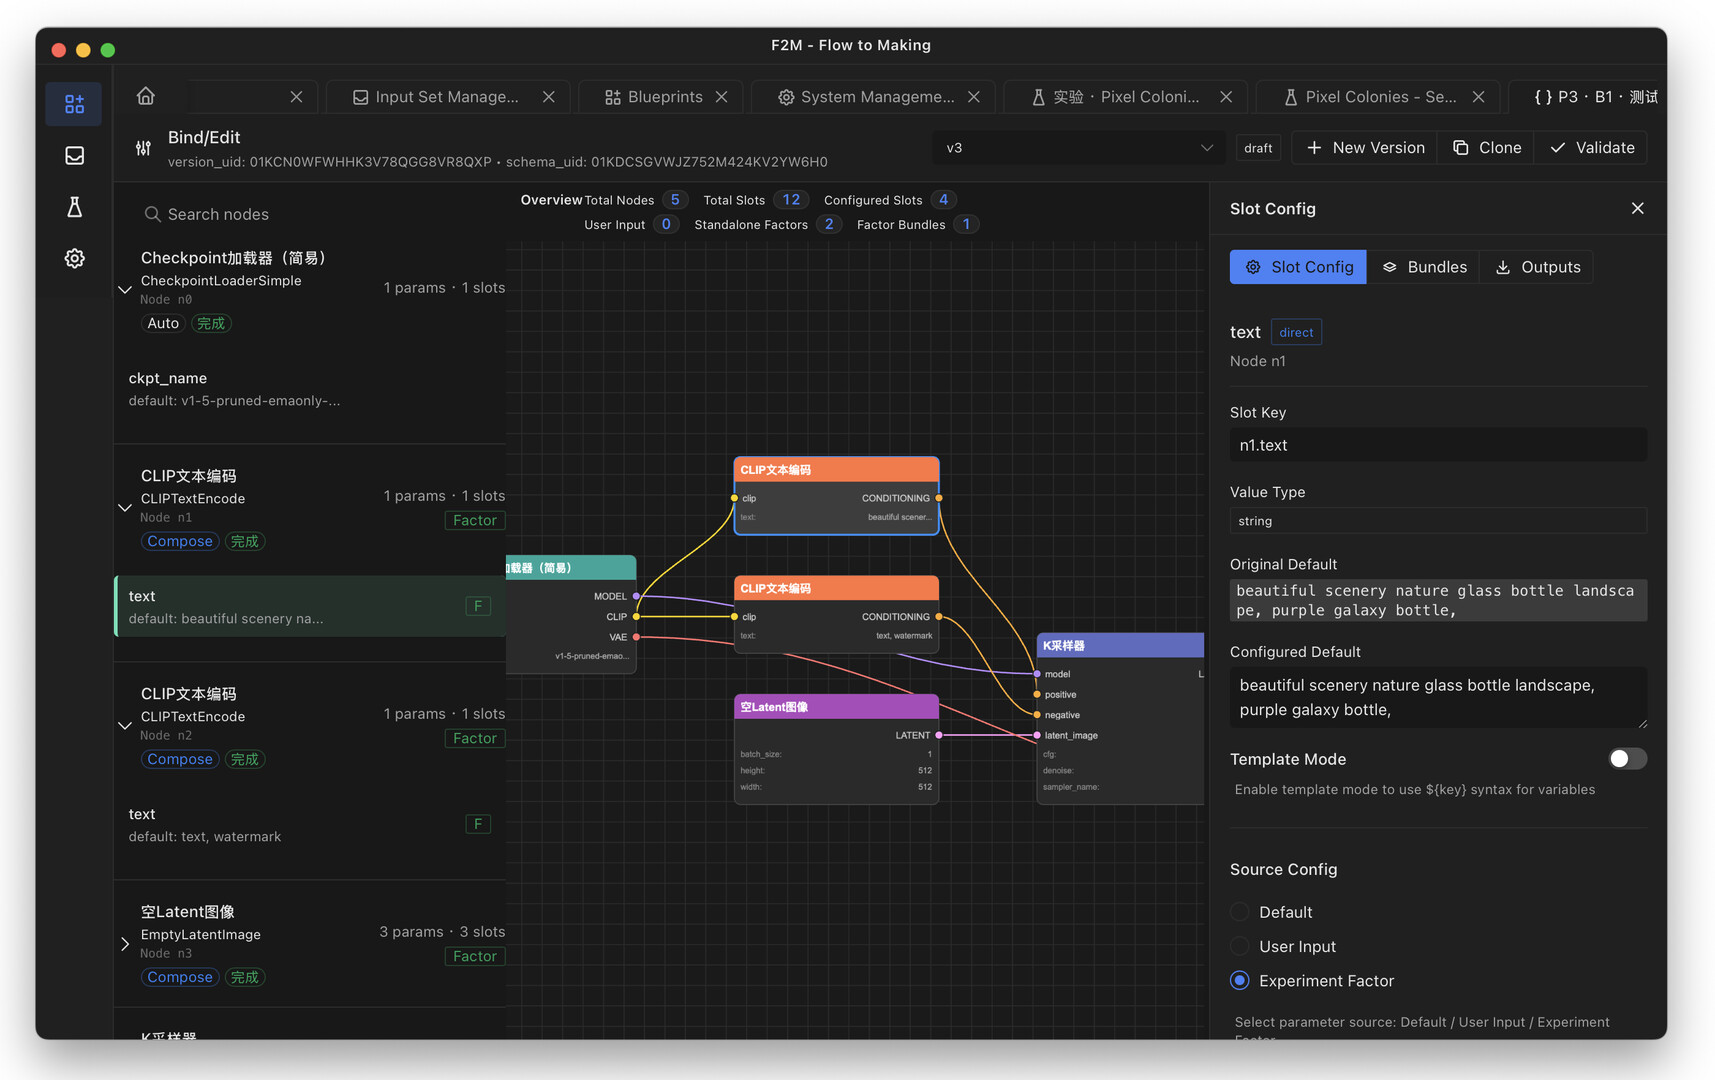Select the experiments flask icon in sidebar
This screenshot has height=1080, width=1715.
(x=73, y=207)
